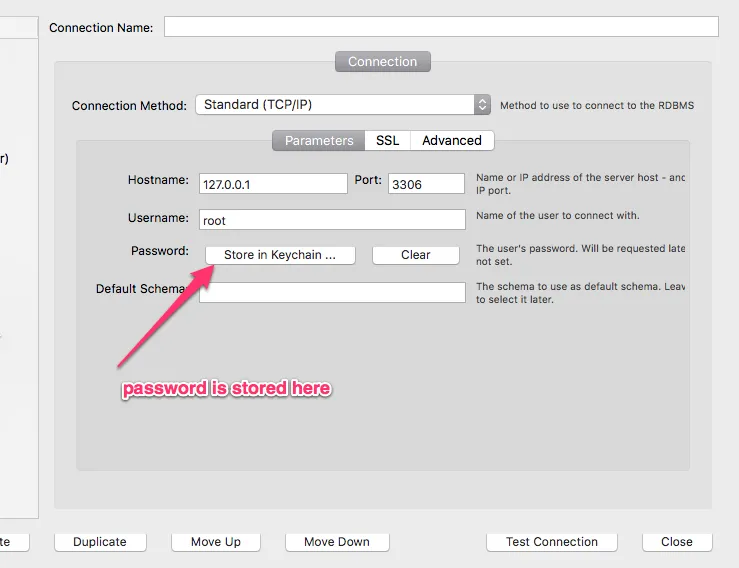The height and width of the screenshot is (568, 739).
Task: Click the Close button
Action: pos(677,542)
